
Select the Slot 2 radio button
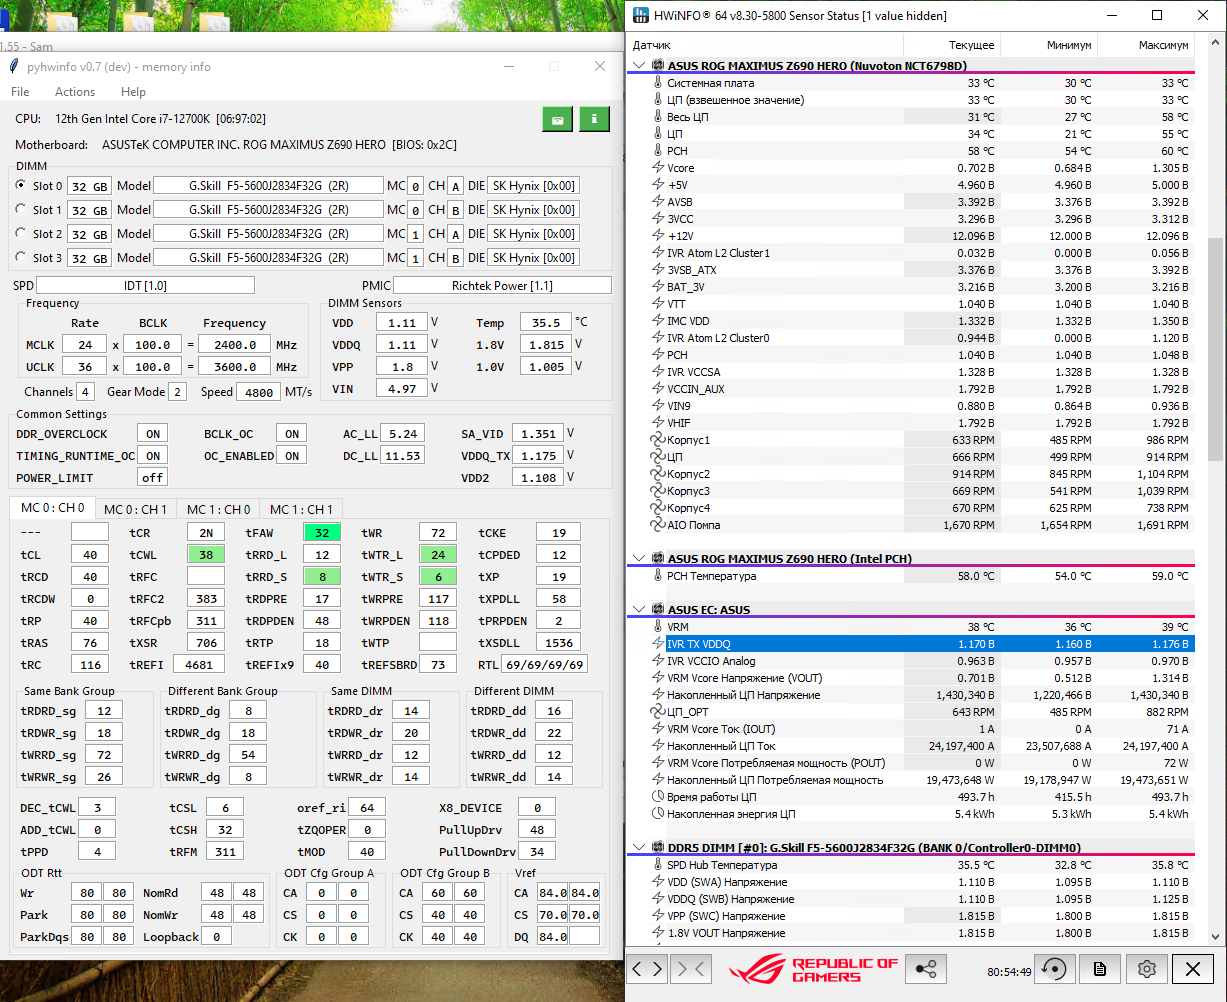pos(21,233)
